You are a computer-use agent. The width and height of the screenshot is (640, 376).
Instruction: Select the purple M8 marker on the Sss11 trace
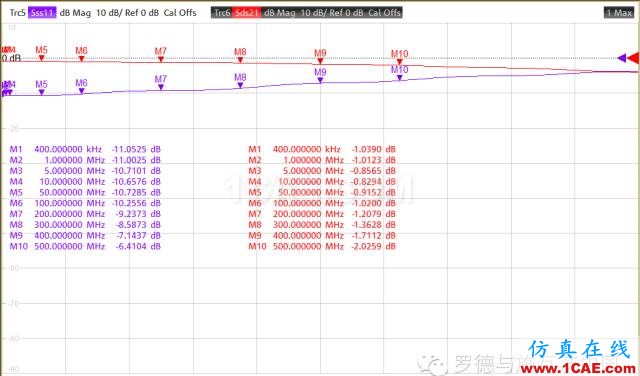(240, 85)
